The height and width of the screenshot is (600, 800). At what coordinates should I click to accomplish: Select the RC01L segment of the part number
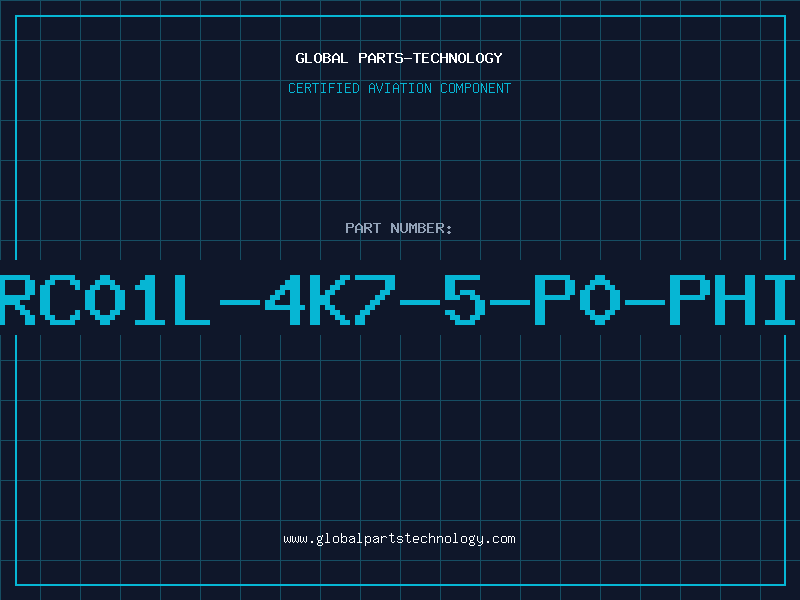[x=105, y=299]
